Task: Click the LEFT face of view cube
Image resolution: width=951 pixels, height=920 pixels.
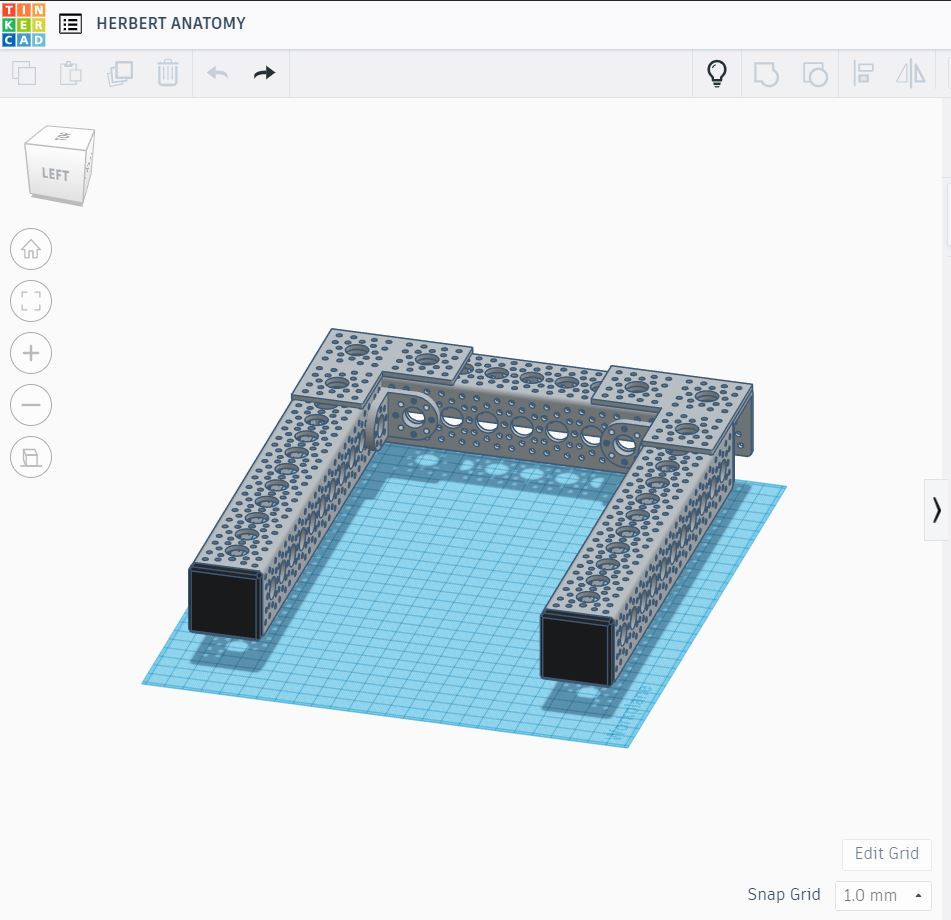Action: pyautogui.click(x=55, y=175)
